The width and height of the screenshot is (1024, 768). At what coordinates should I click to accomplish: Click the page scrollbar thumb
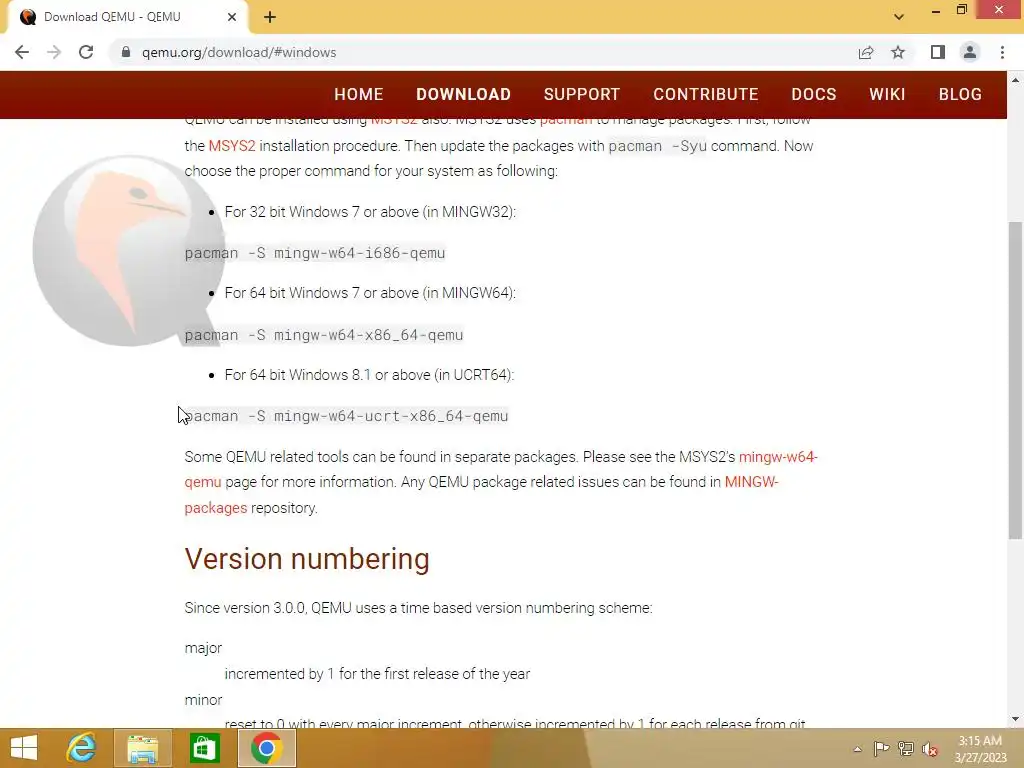pyautogui.click(x=1015, y=380)
